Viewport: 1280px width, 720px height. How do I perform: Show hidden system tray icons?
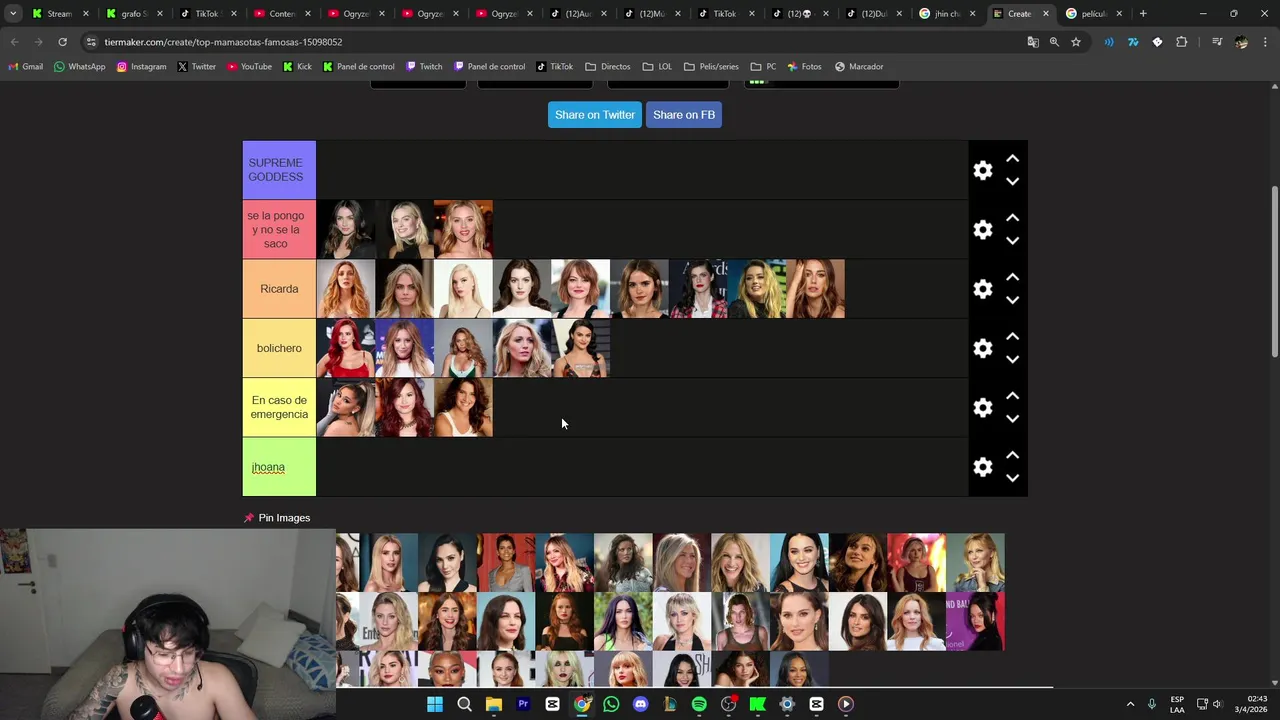(1131, 704)
